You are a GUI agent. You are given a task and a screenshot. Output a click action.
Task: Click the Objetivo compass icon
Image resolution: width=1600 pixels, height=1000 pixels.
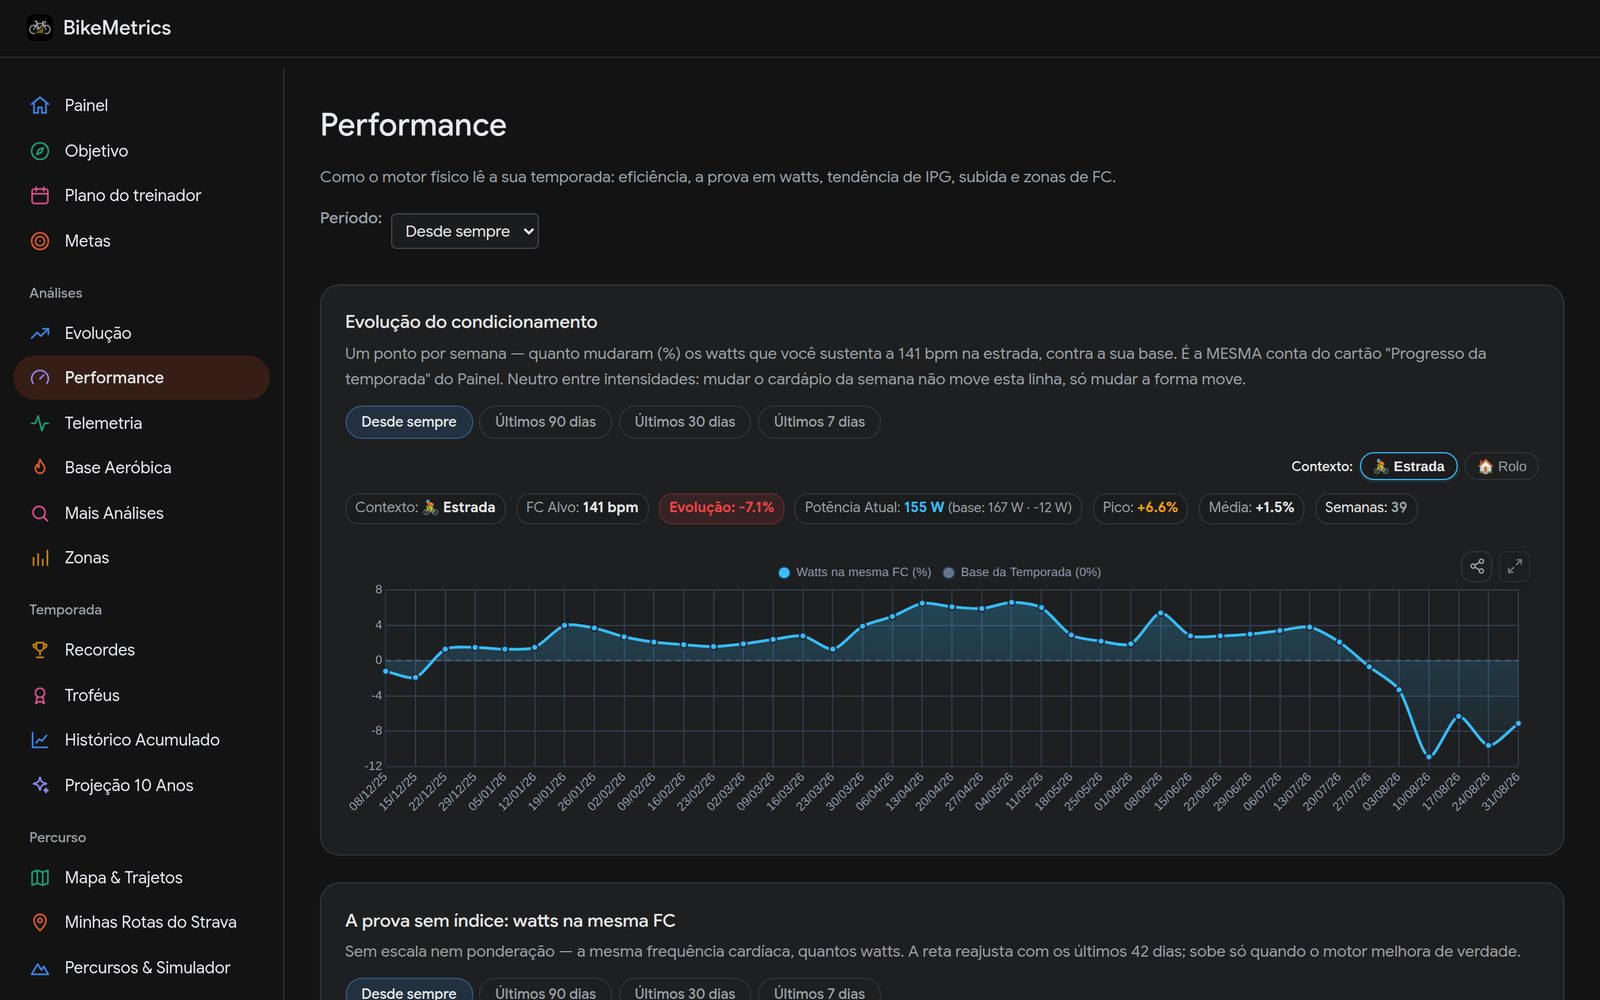pyautogui.click(x=40, y=151)
